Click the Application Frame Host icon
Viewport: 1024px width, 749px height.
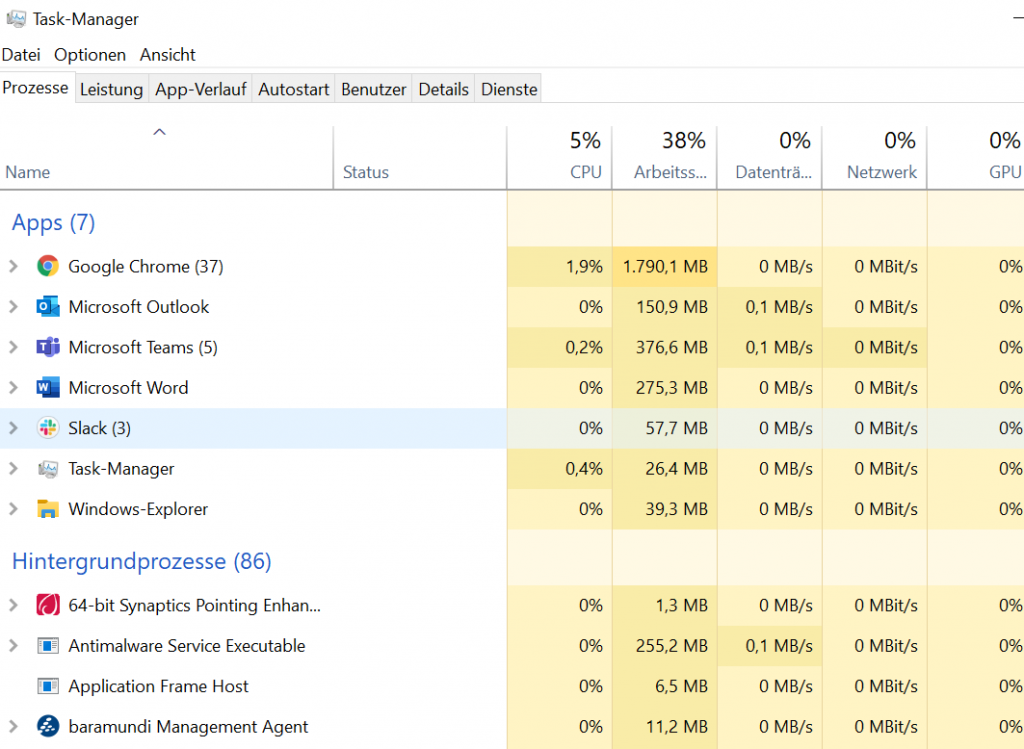tap(48, 686)
